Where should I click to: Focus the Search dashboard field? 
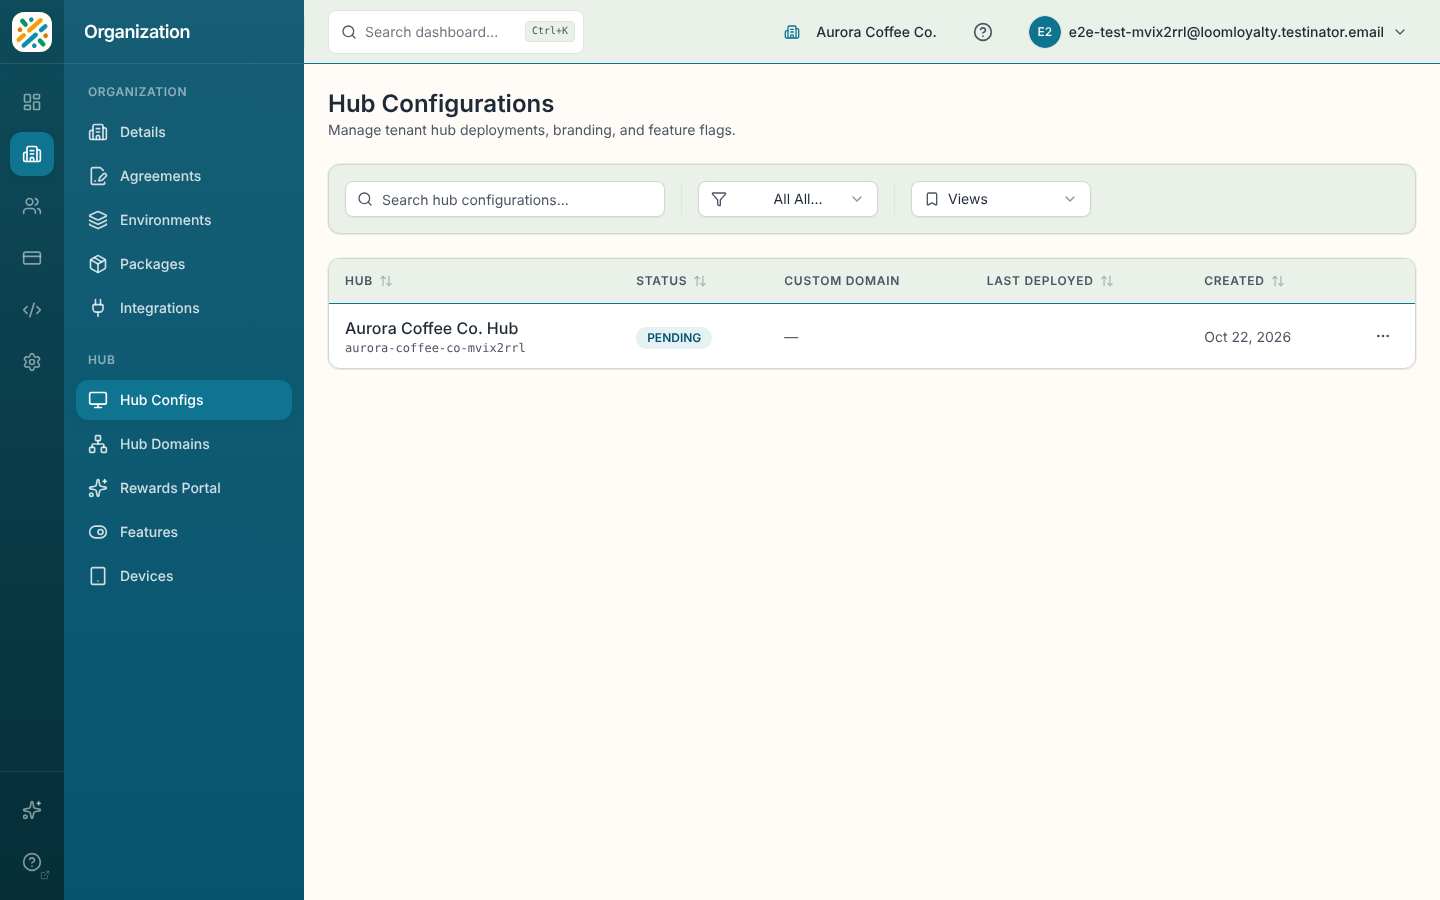click(x=456, y=32)
